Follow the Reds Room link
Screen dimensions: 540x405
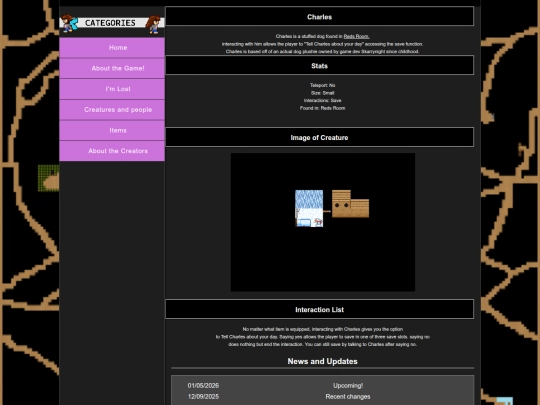coord(356,36)
